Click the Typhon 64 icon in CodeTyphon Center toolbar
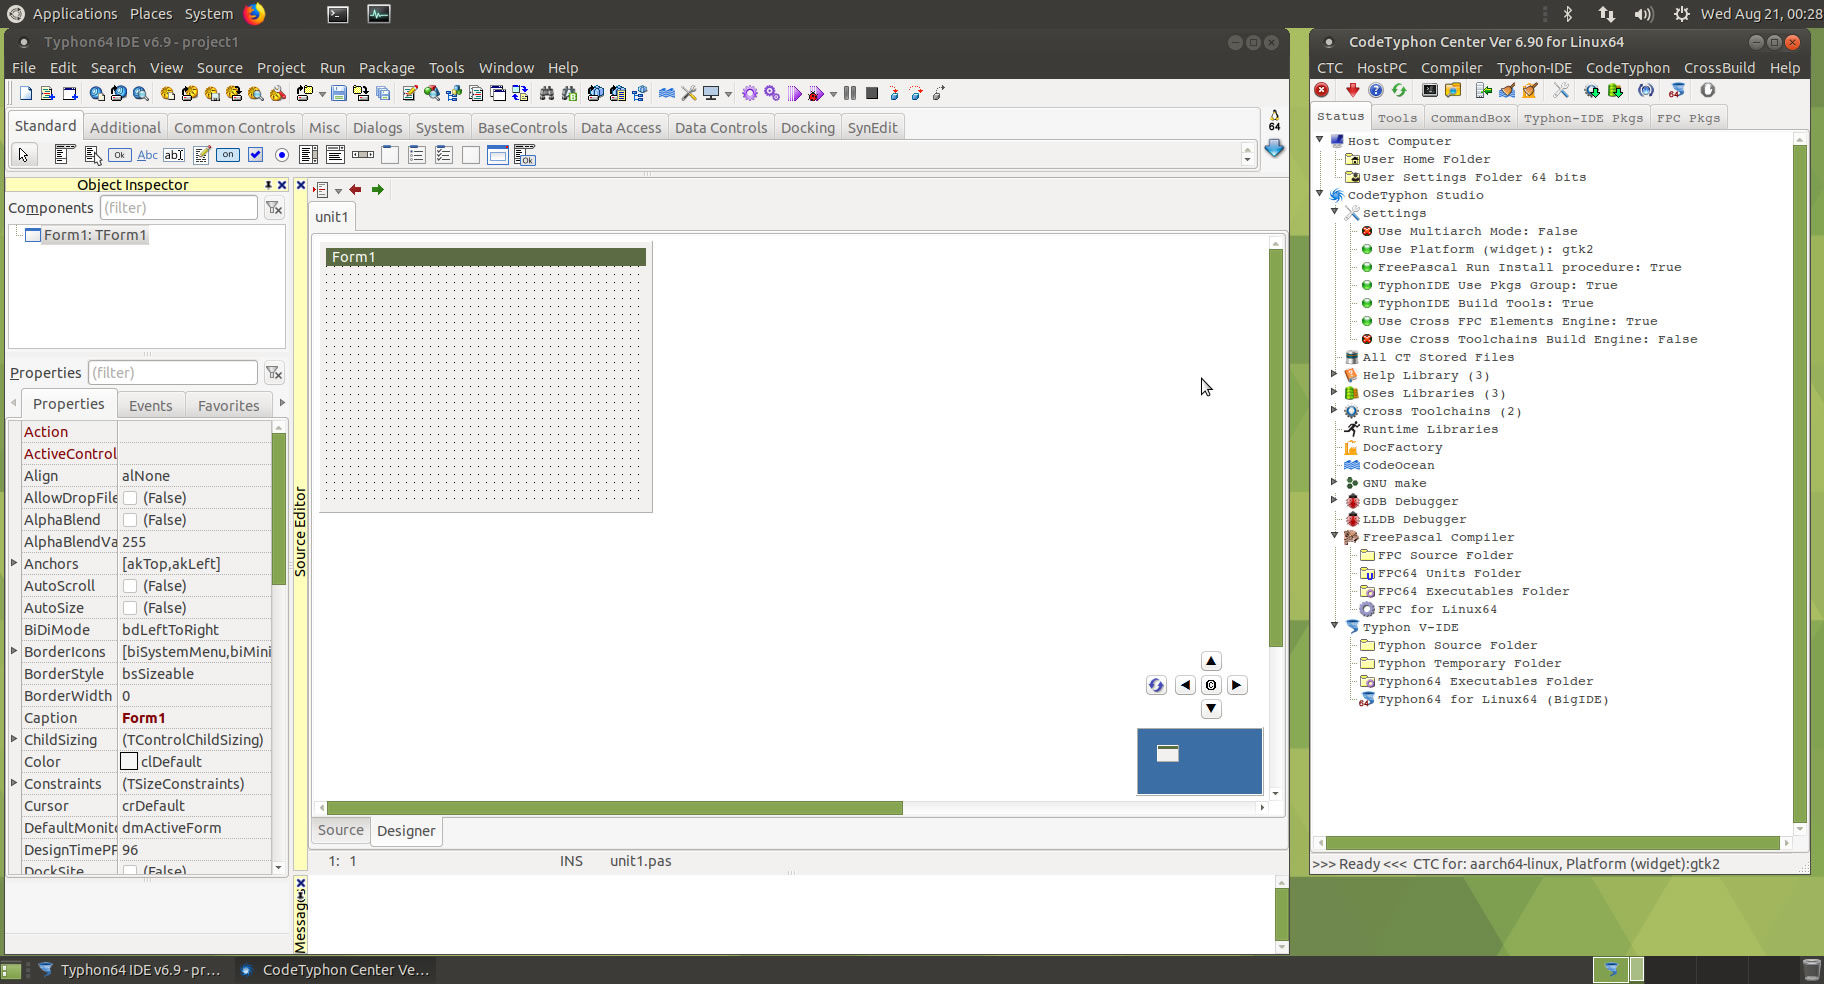 click(x=1677, y=91)
